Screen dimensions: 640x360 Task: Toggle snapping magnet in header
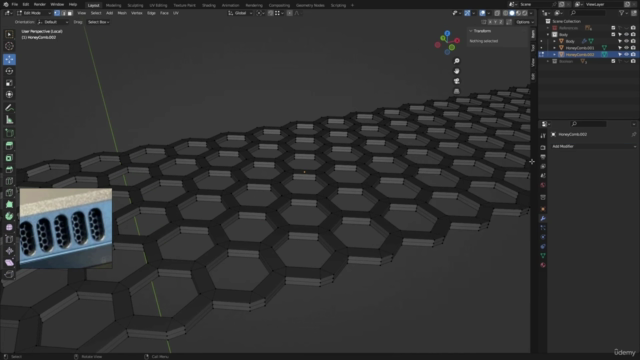point(270,13)
